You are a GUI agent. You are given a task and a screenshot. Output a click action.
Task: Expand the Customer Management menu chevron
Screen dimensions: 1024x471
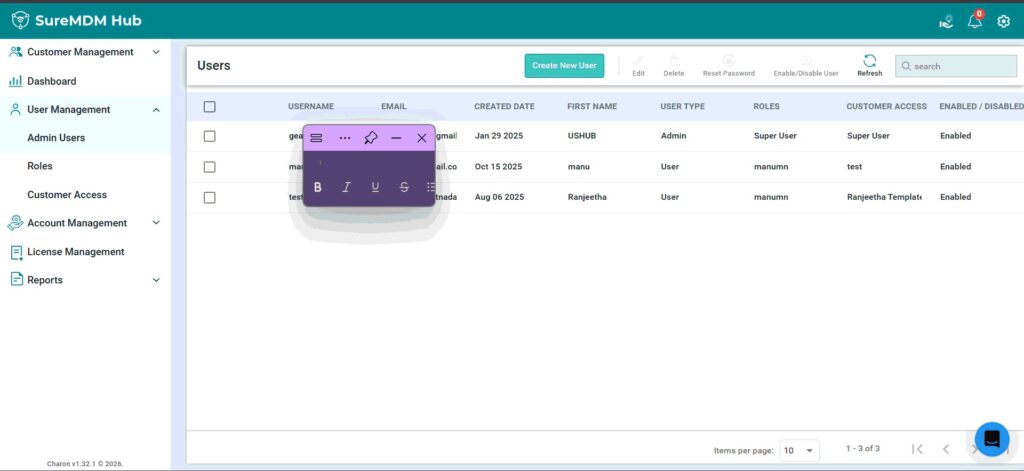[156, 52]
